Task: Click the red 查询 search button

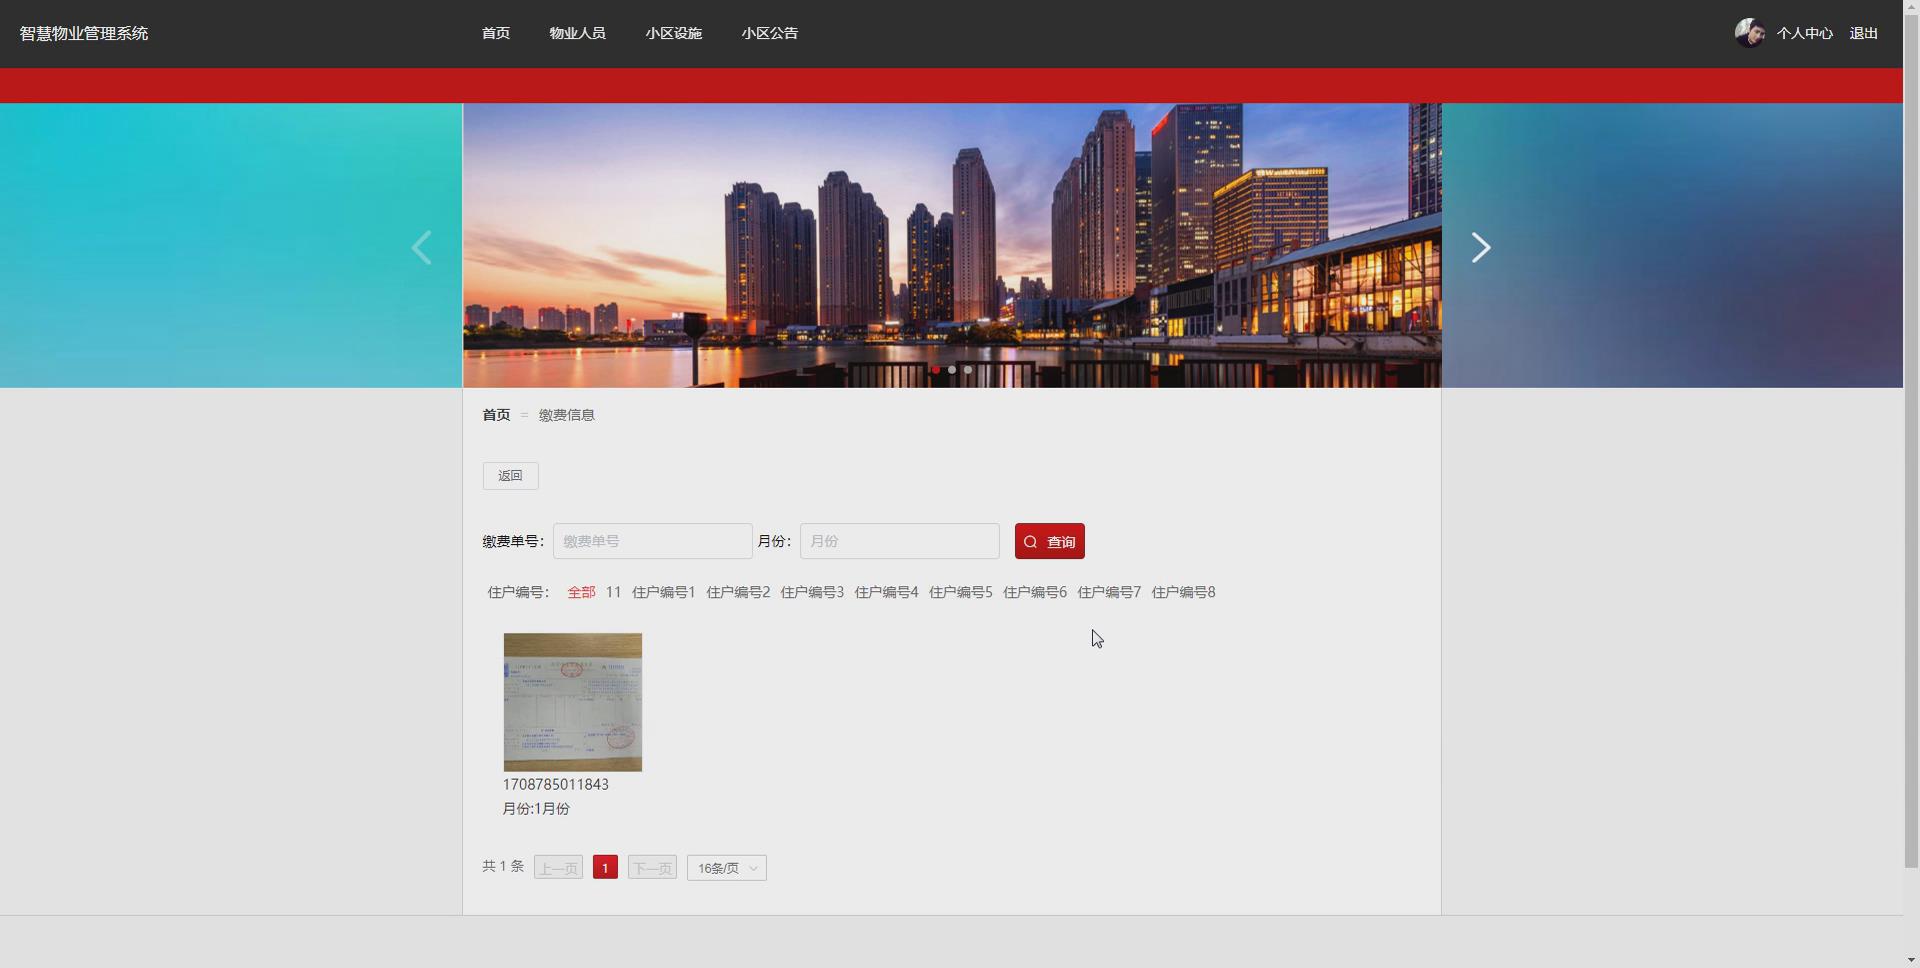Action: 1049,541
